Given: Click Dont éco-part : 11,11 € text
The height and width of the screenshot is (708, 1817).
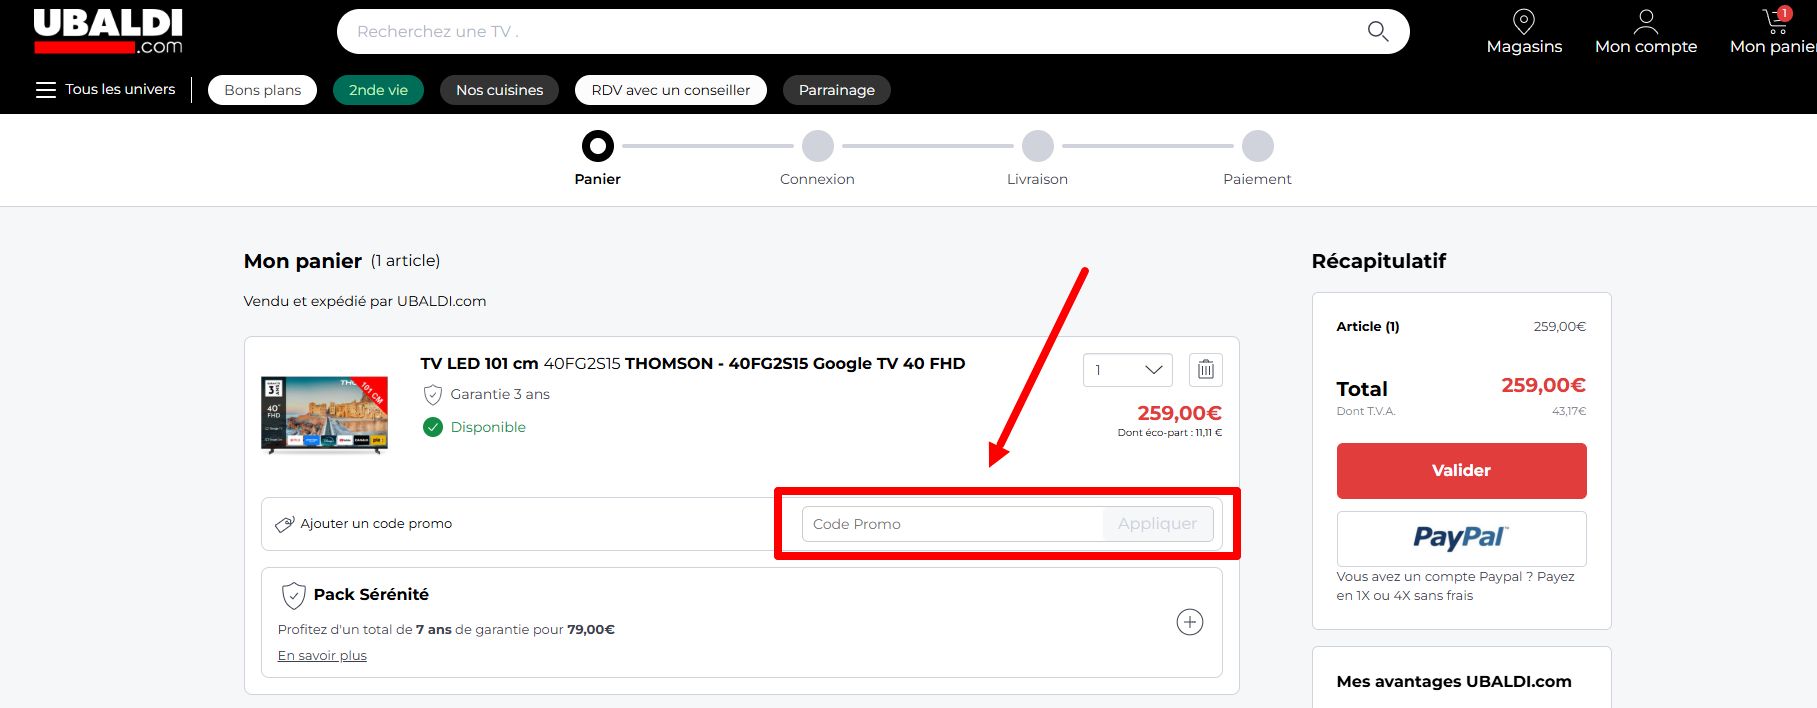Looking at the screenshot, I should 1170,433.
